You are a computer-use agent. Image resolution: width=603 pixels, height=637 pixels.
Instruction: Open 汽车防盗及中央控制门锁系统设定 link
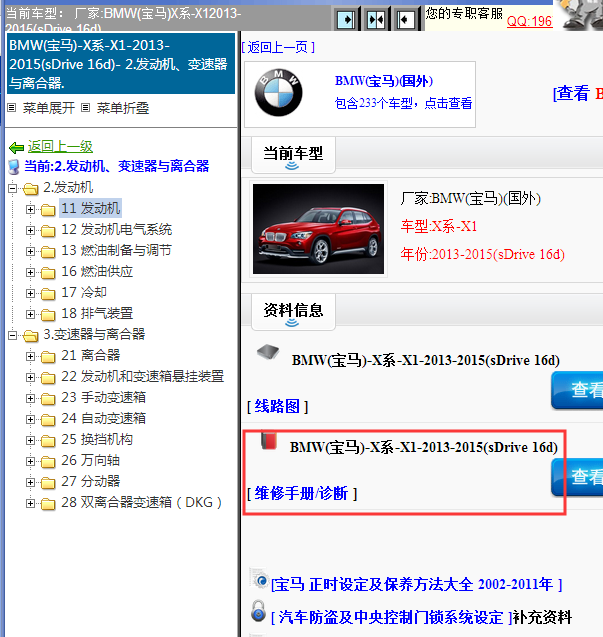pos(391,618)
